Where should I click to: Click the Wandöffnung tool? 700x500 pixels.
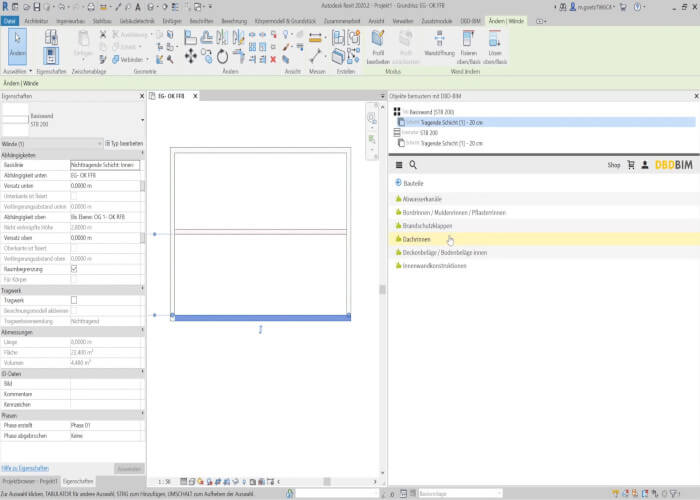click(439, 43)
